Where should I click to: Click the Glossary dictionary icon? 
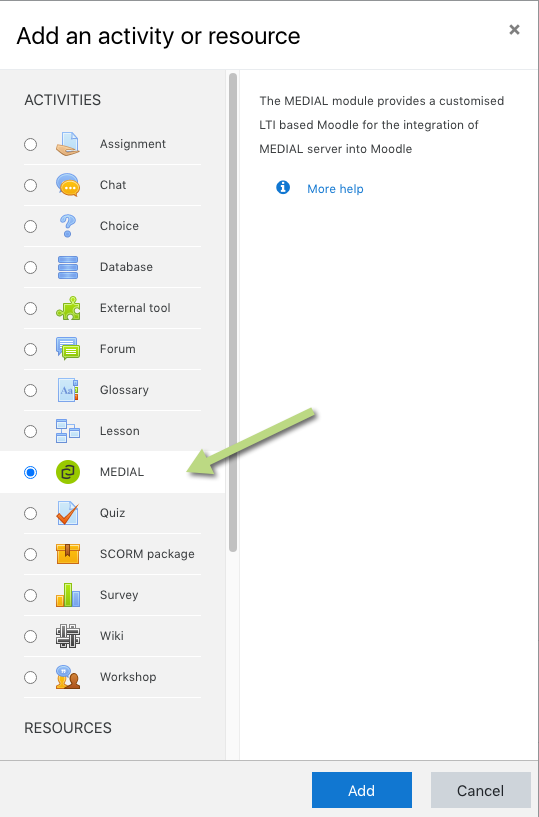(68, 390)
